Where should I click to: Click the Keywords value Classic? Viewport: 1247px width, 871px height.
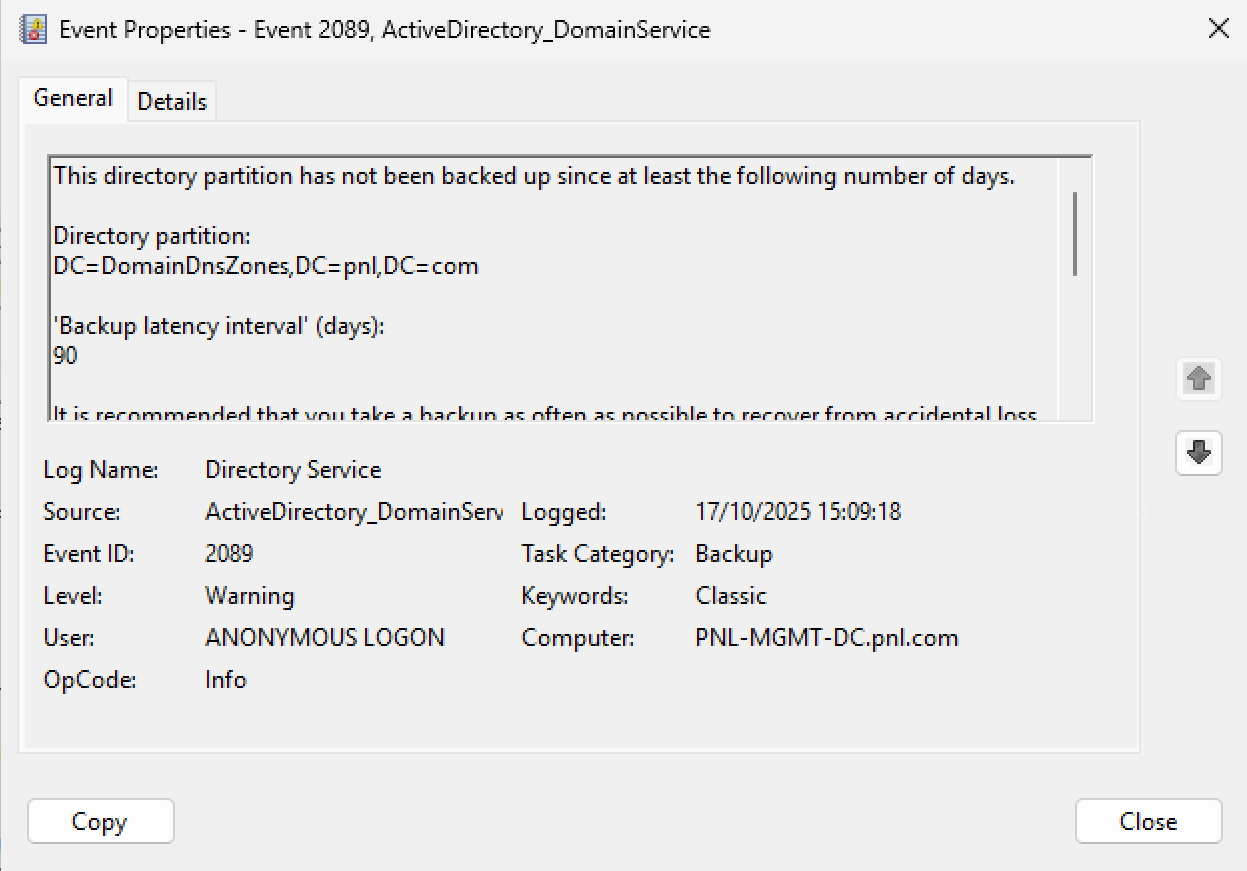tap(731, 596)
